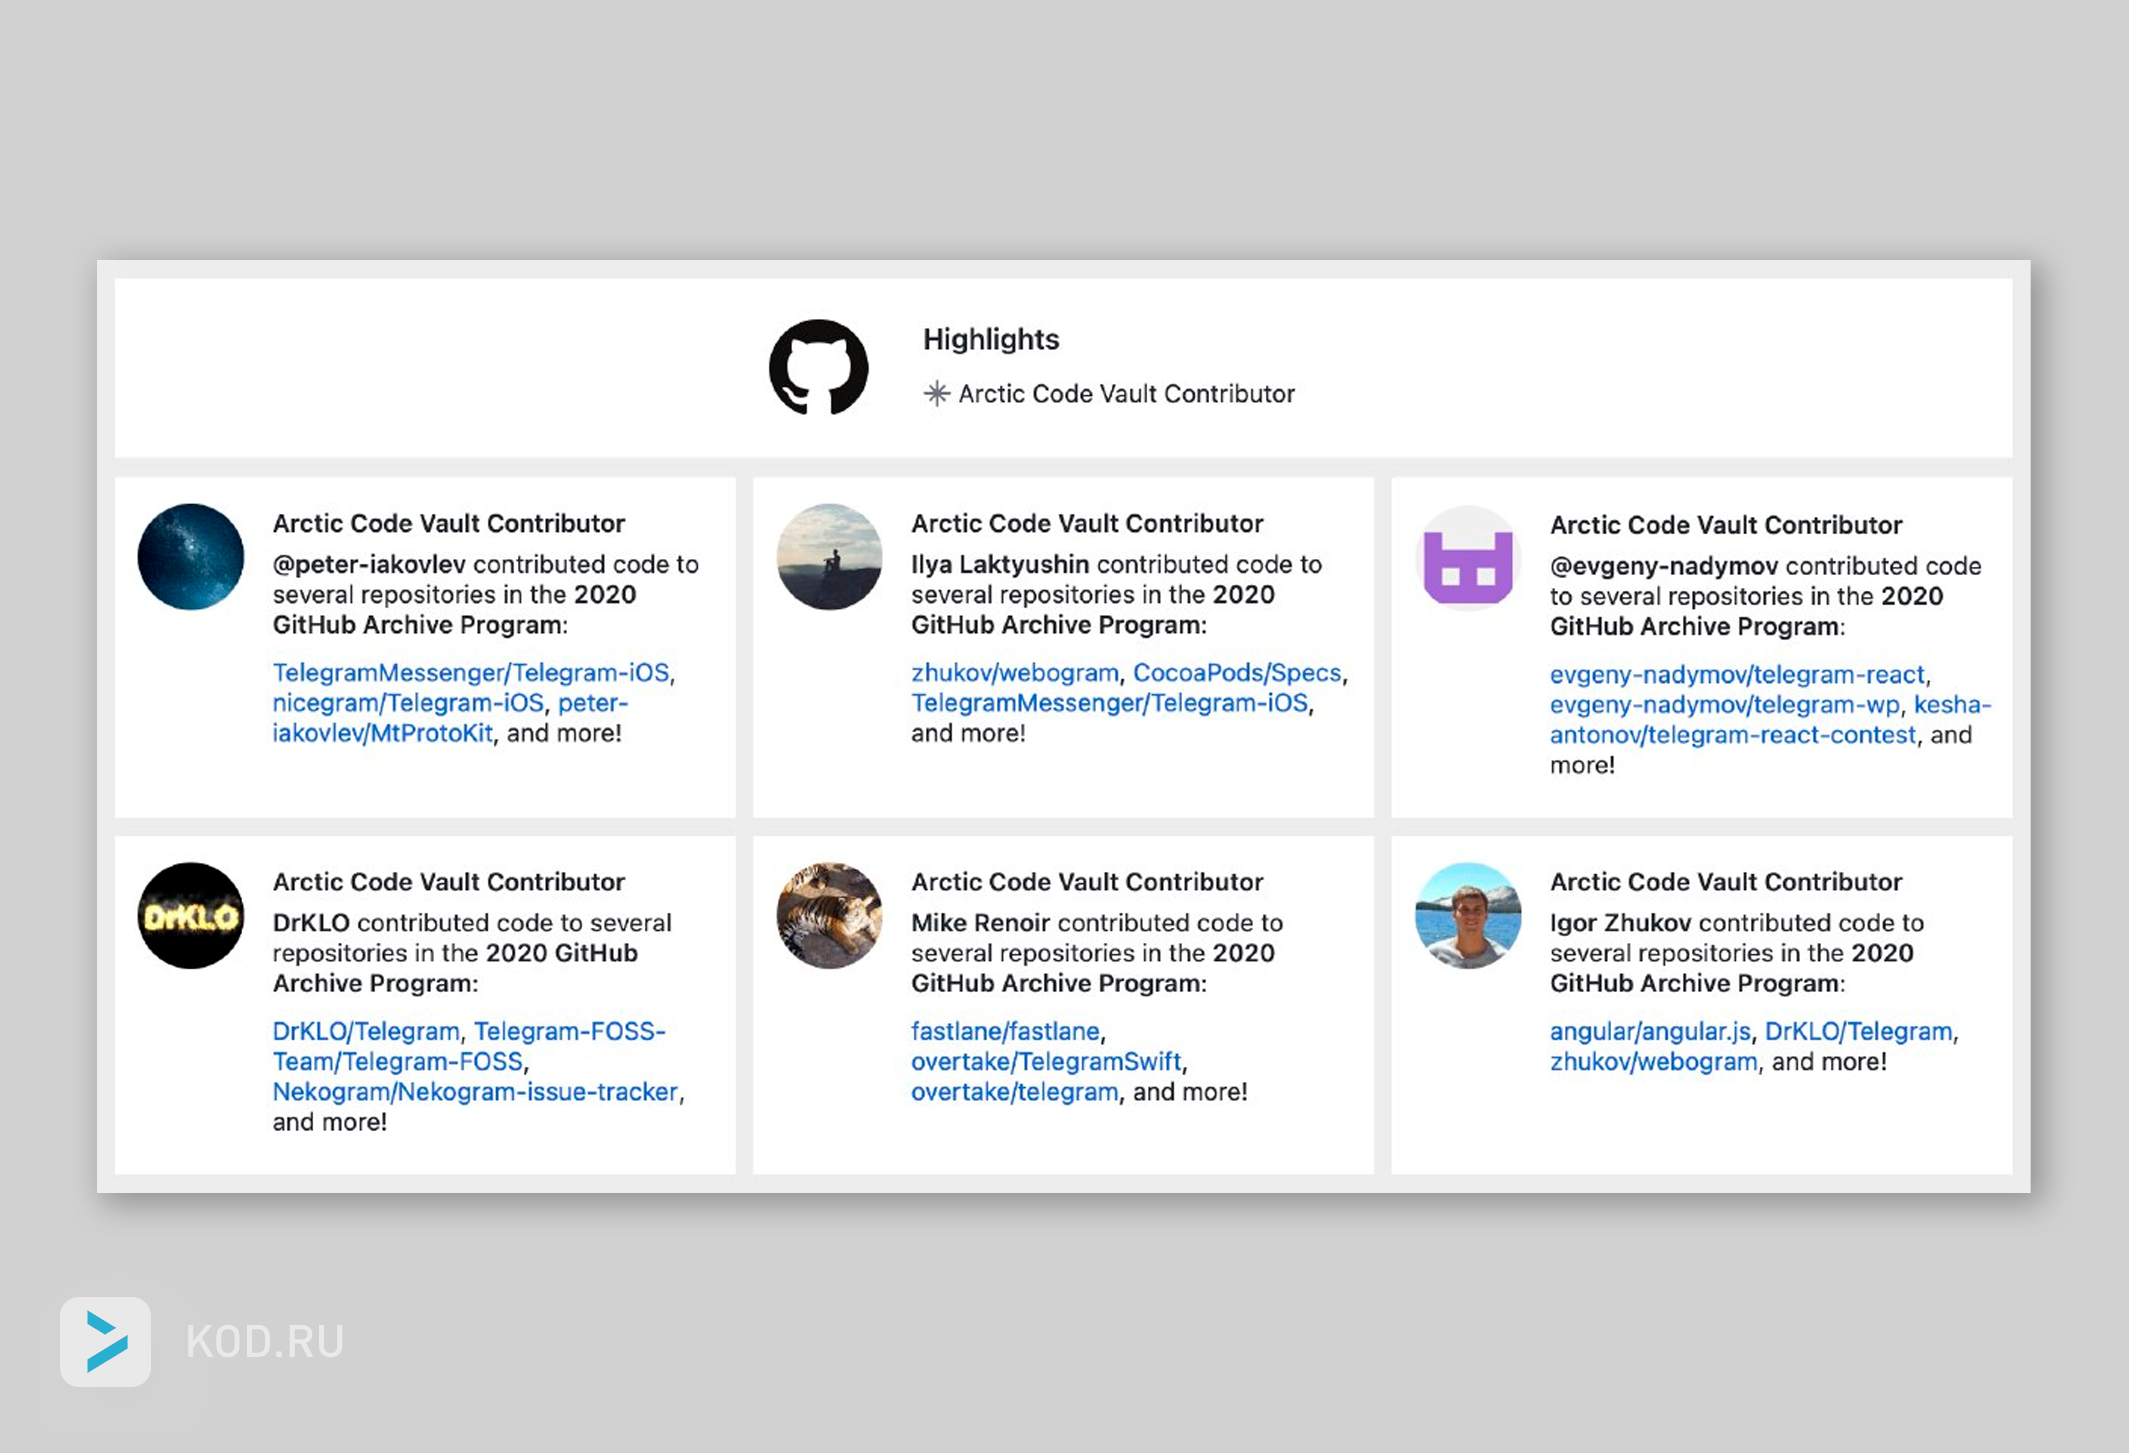Open the CocoaPods/Specs repository link

(x=1236, y=672)
